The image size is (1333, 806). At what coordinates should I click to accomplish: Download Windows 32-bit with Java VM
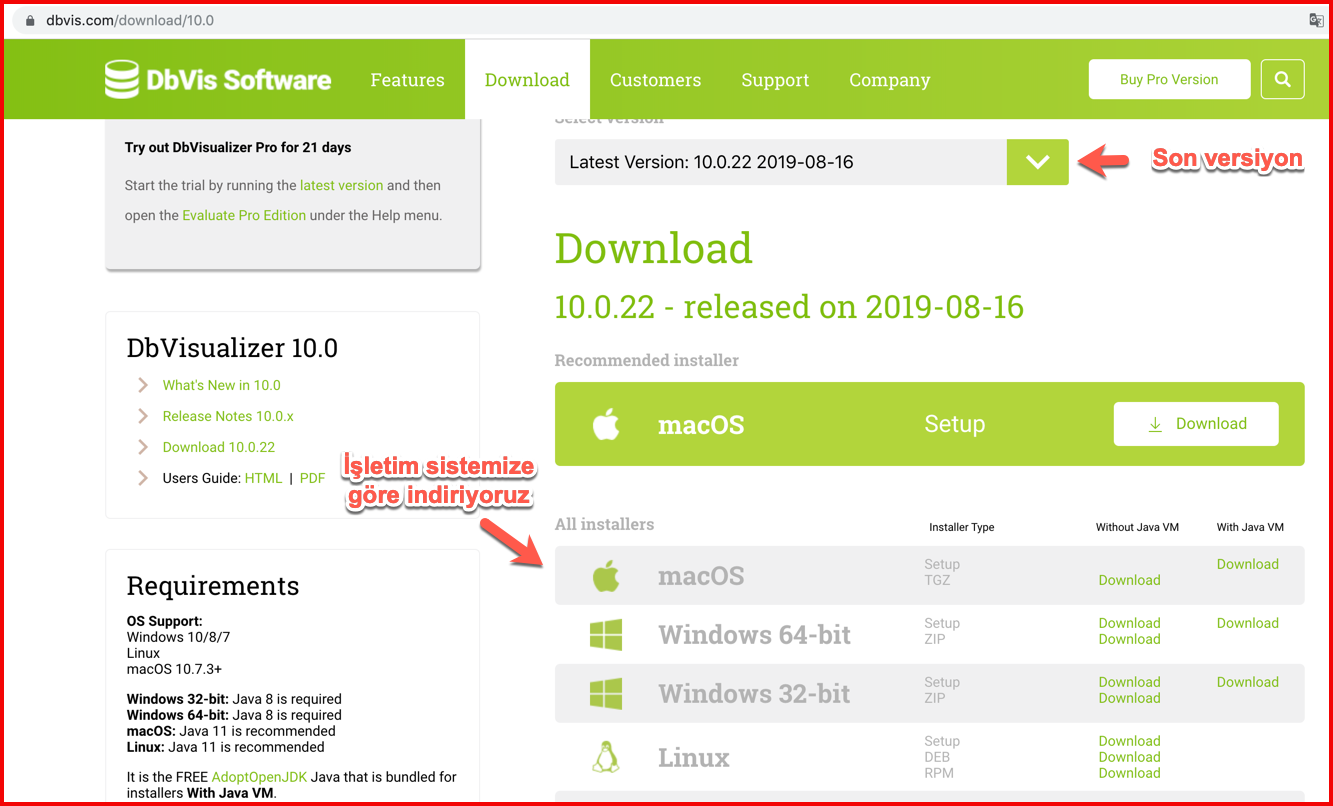1247,682
